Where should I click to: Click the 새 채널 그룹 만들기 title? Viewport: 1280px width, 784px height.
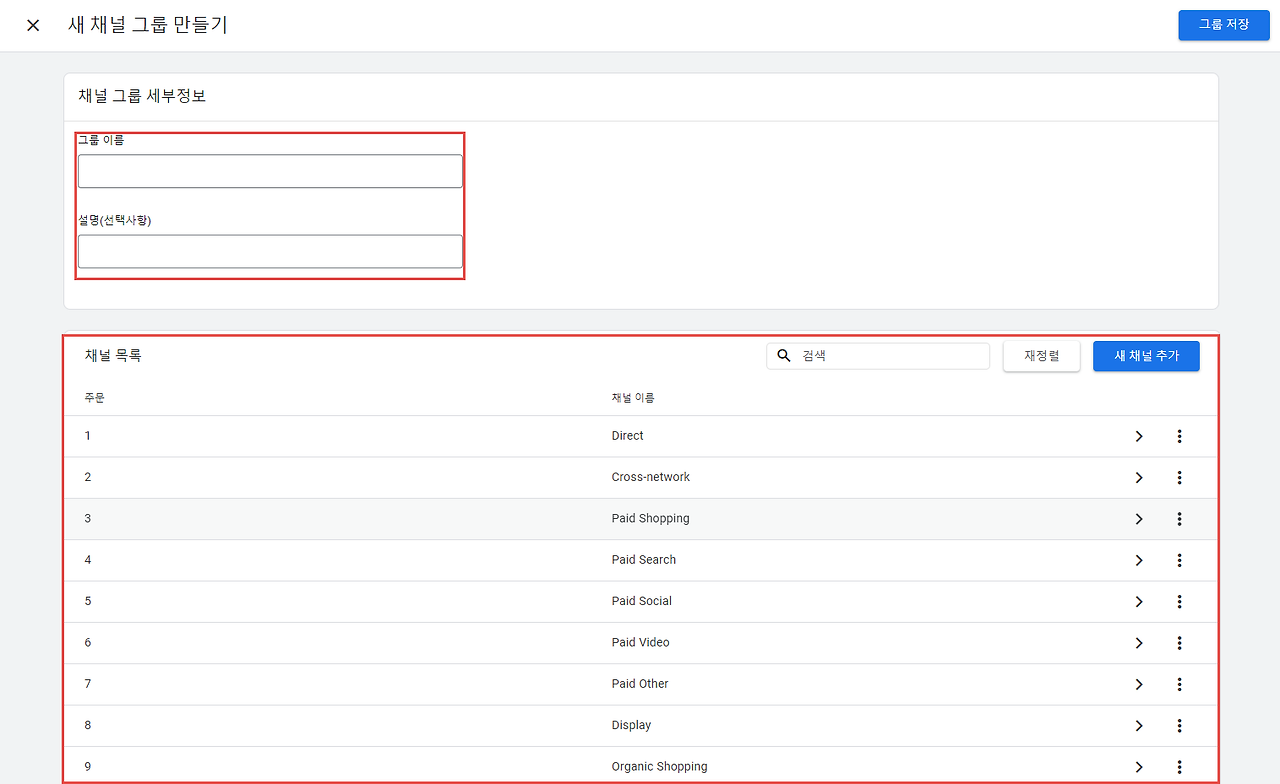click(x=148, y=25)
